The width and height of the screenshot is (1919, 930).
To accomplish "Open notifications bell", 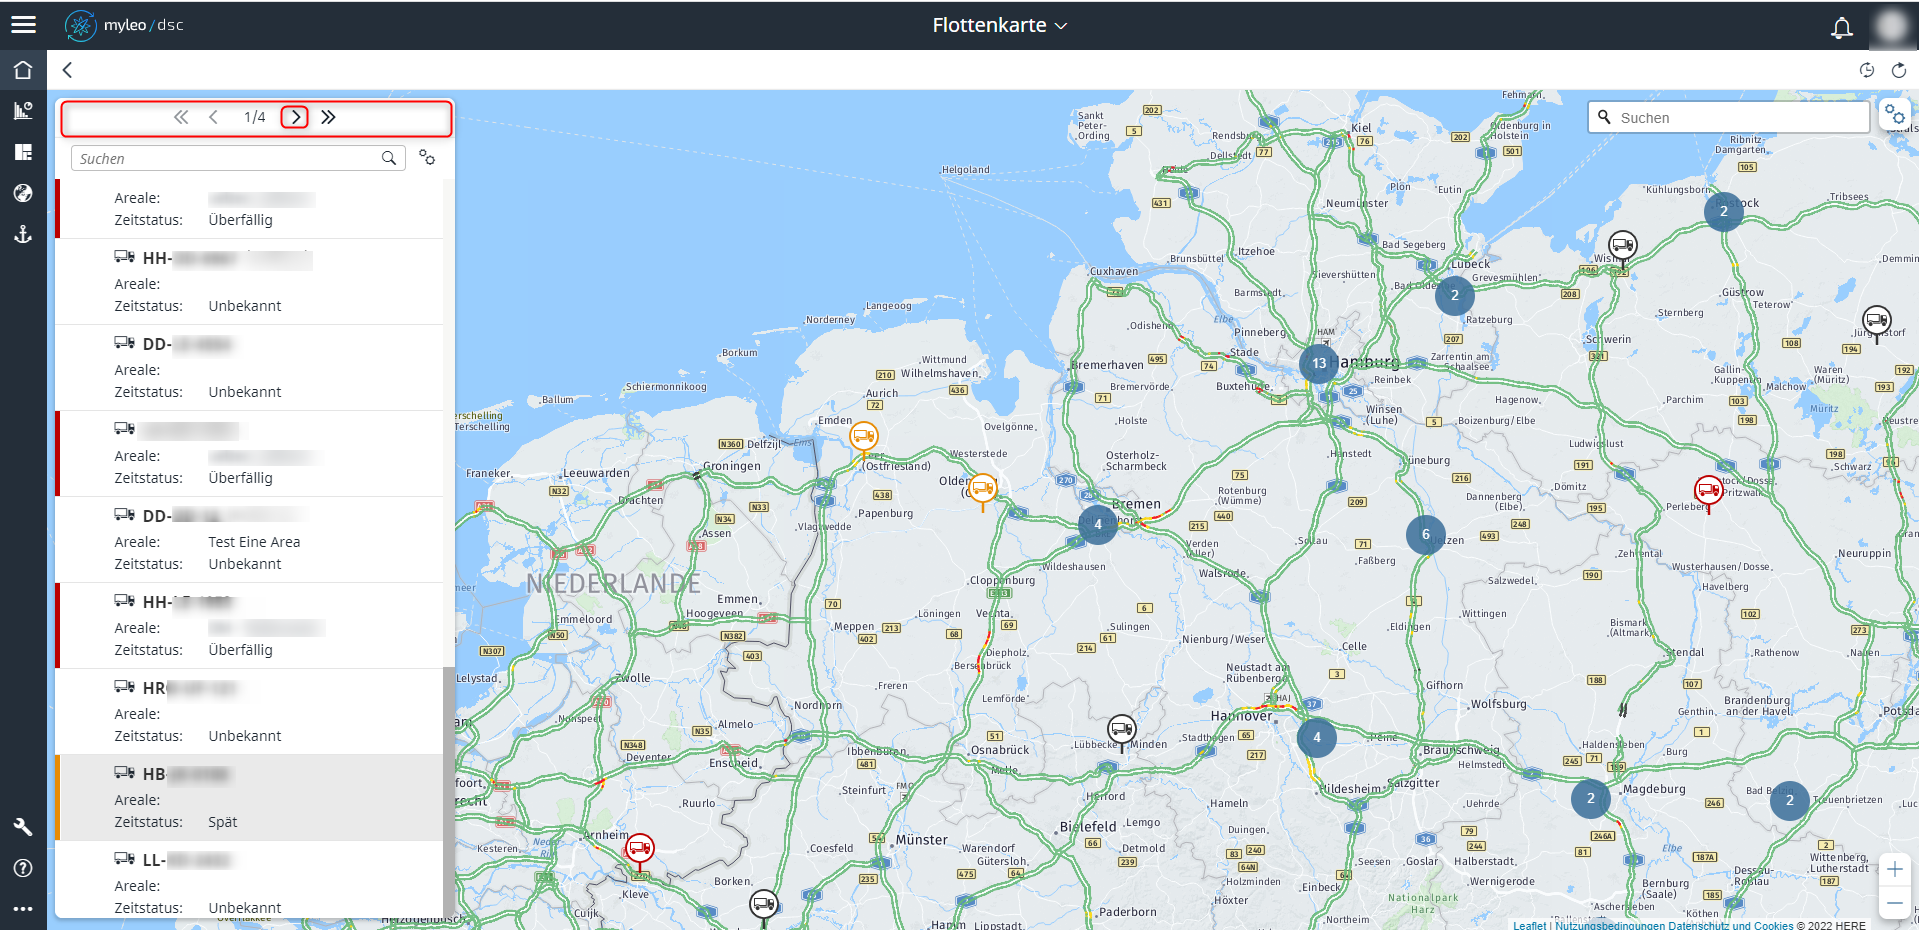I will tap(1841, 27).
